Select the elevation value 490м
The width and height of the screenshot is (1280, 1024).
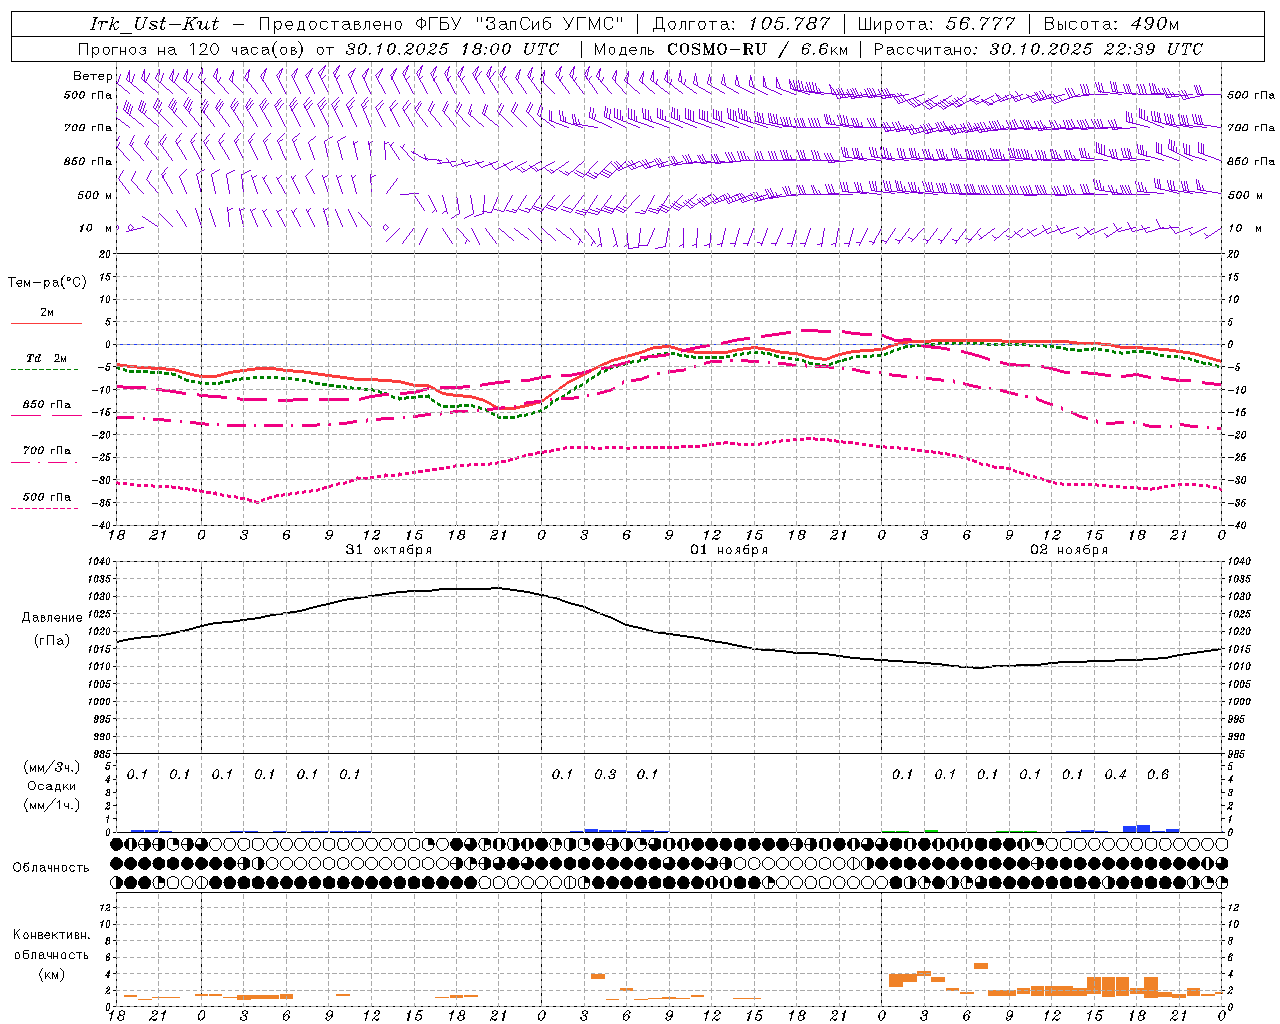[x=1153, y=24]
